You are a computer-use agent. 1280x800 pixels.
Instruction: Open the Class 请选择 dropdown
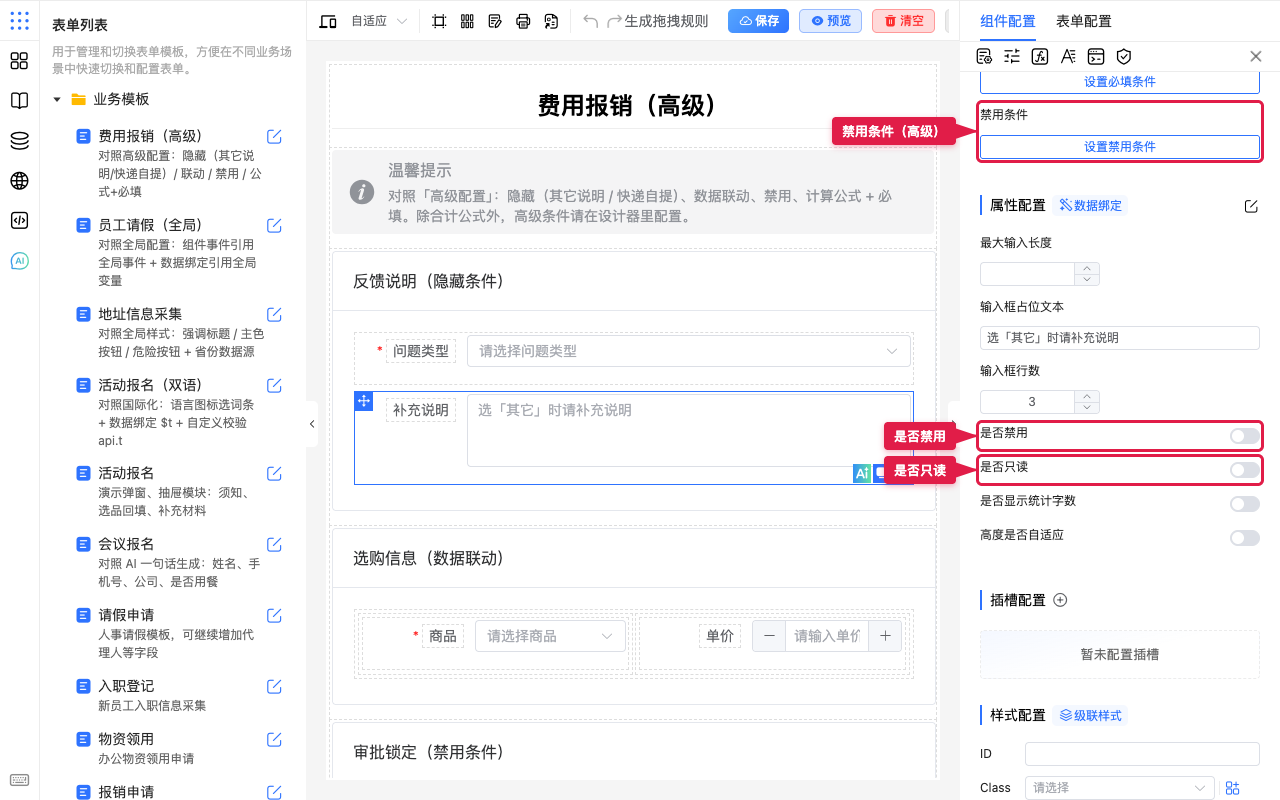(1120, 788)
